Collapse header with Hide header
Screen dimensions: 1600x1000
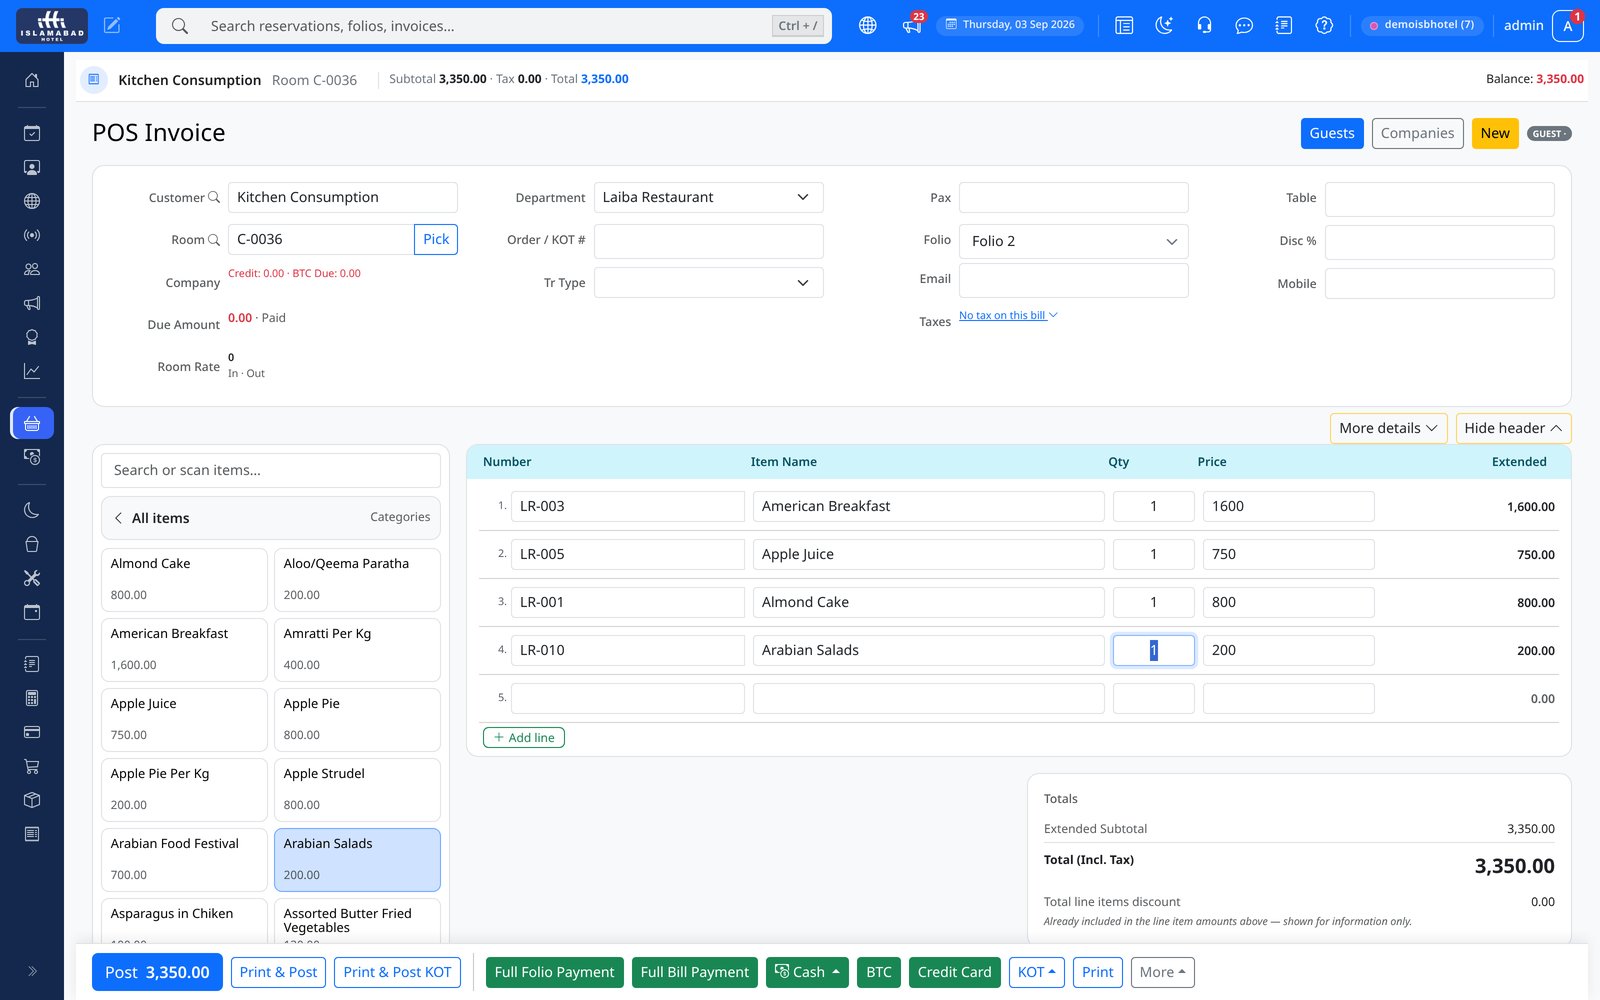[1513, 428]
